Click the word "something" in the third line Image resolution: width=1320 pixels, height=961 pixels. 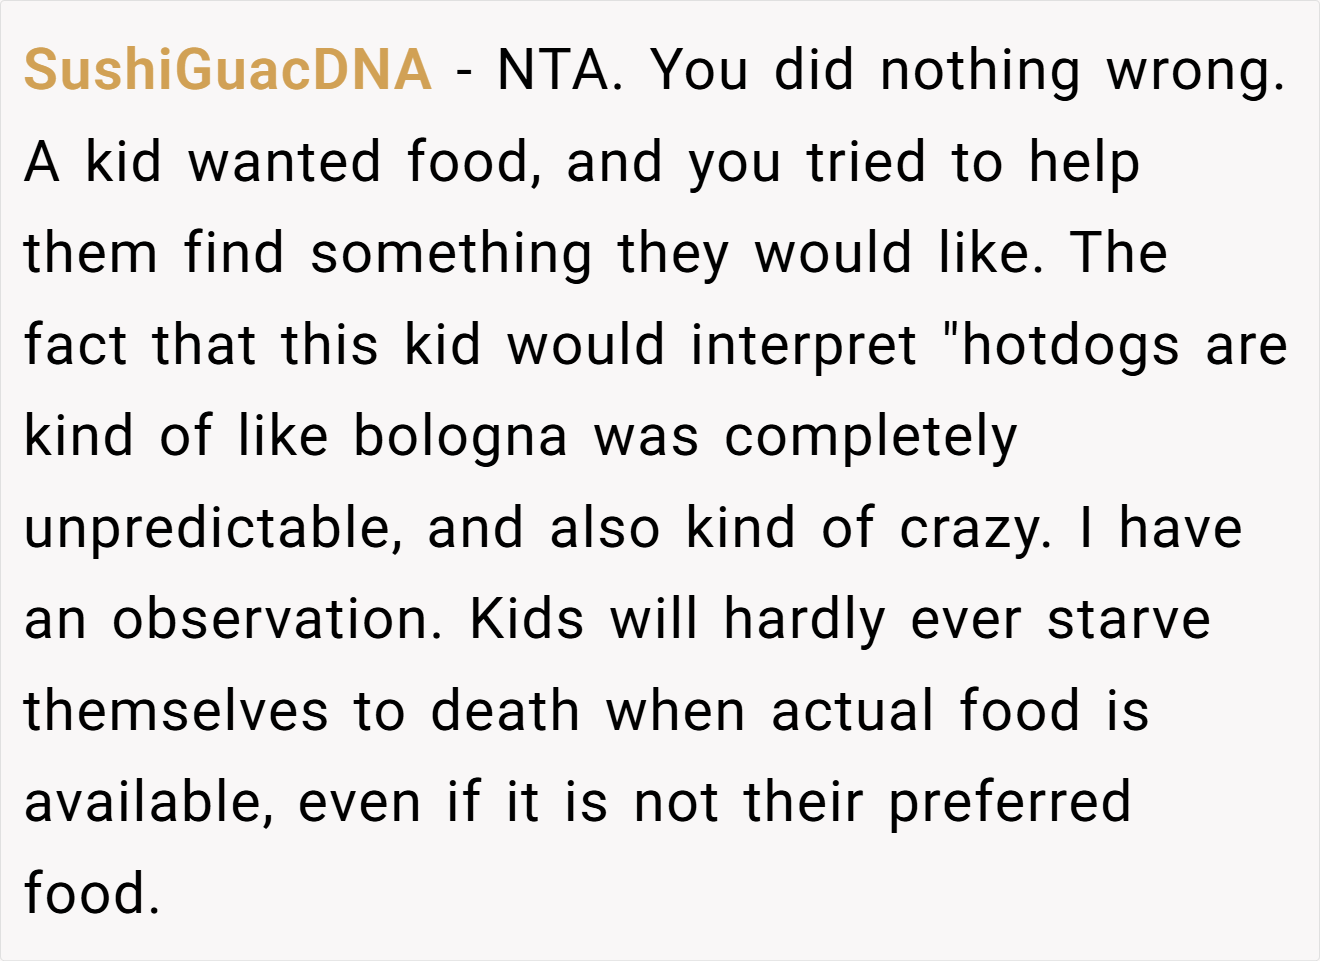(x=452, y=256)
